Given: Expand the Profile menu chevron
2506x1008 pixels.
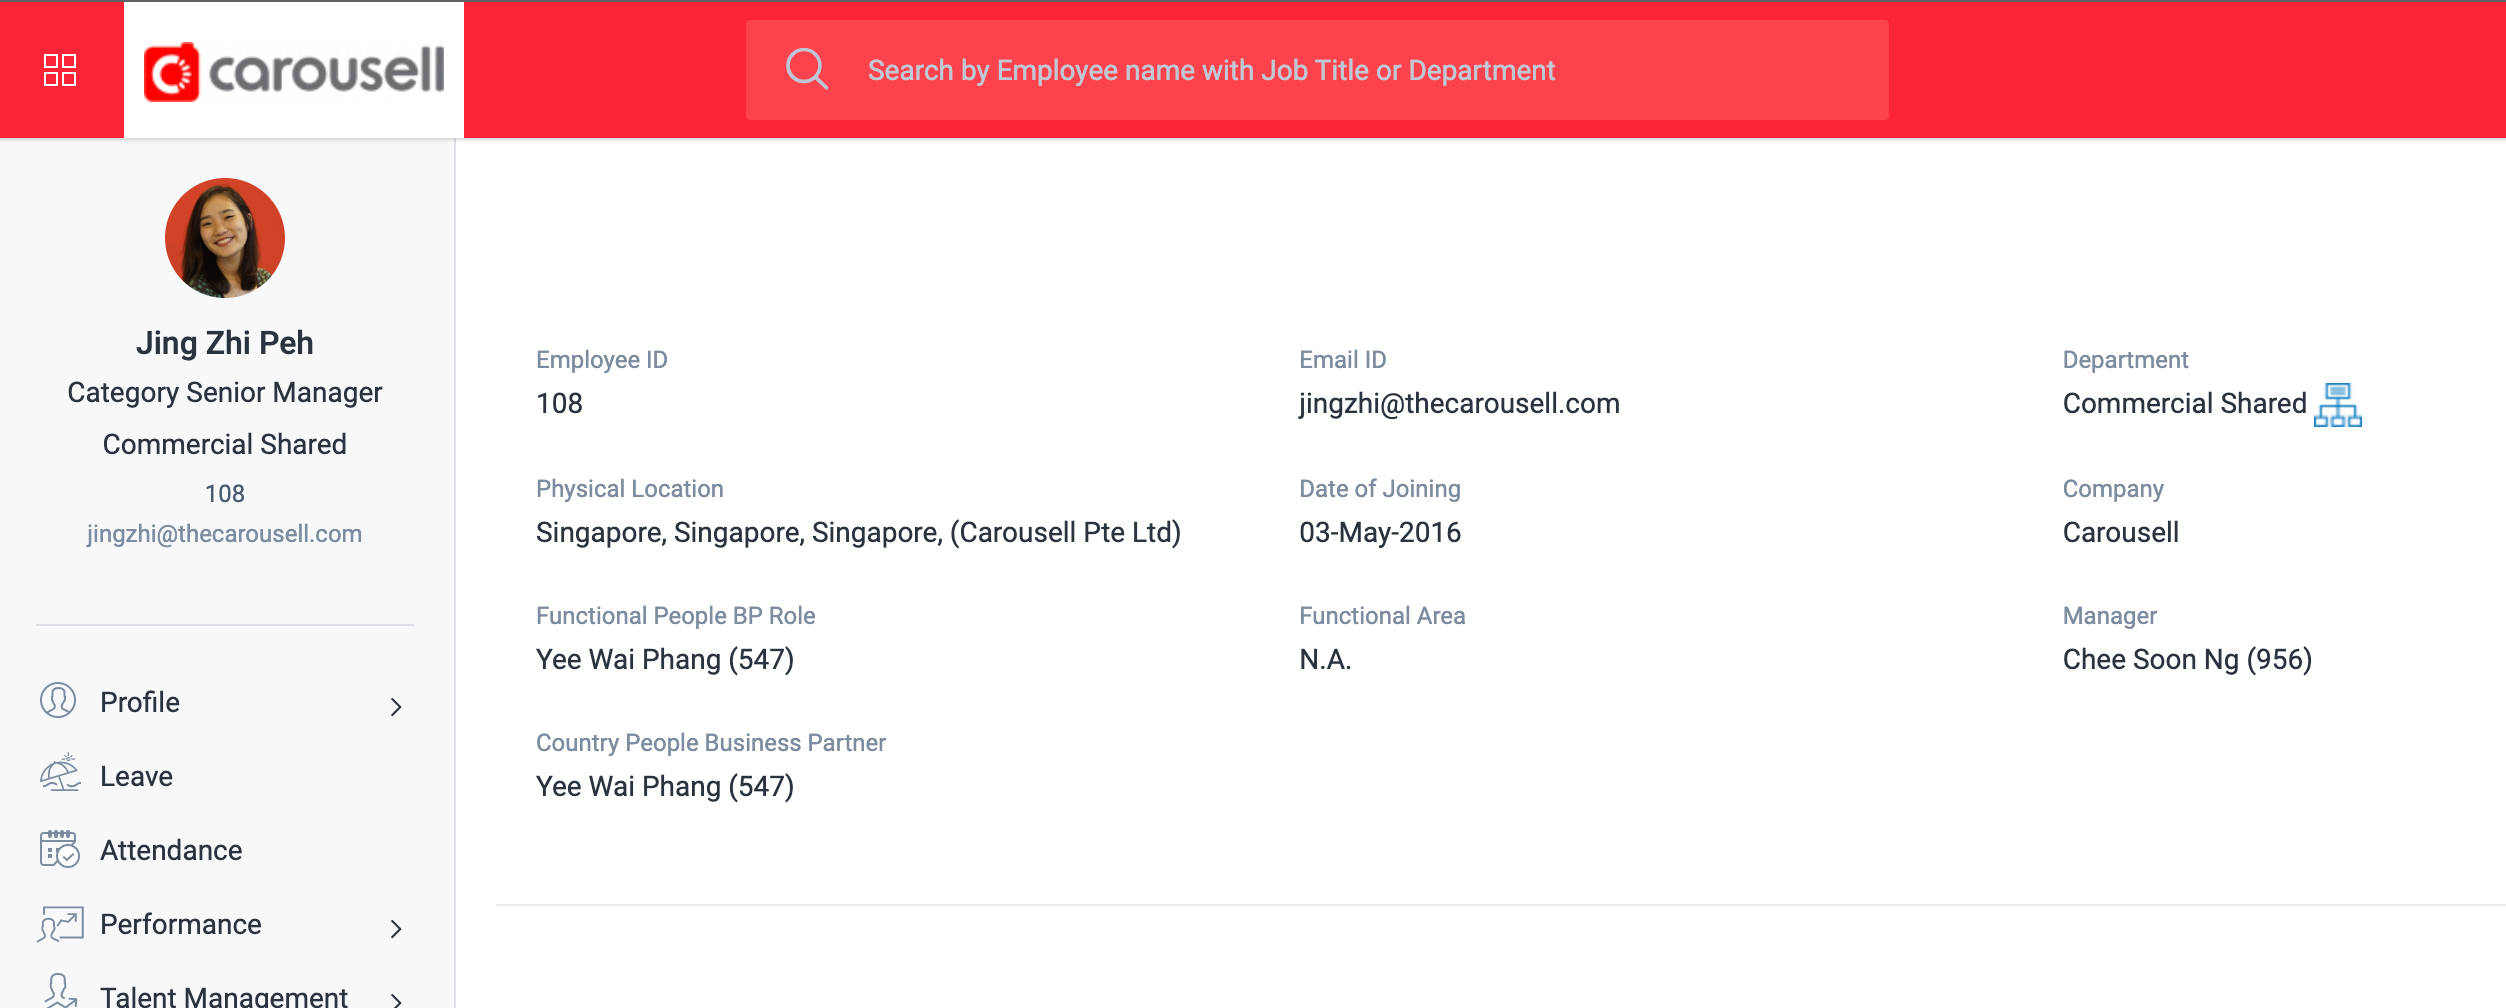Looking at the screenshot, I should click(396, 707).
